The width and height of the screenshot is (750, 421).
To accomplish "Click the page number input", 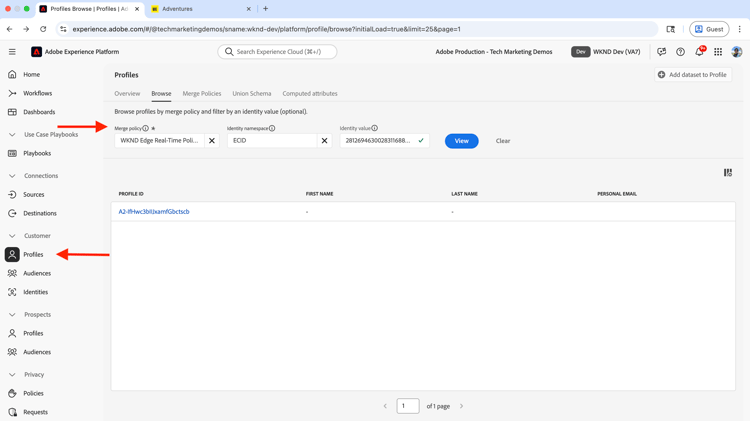I will (x=408, y=406).
